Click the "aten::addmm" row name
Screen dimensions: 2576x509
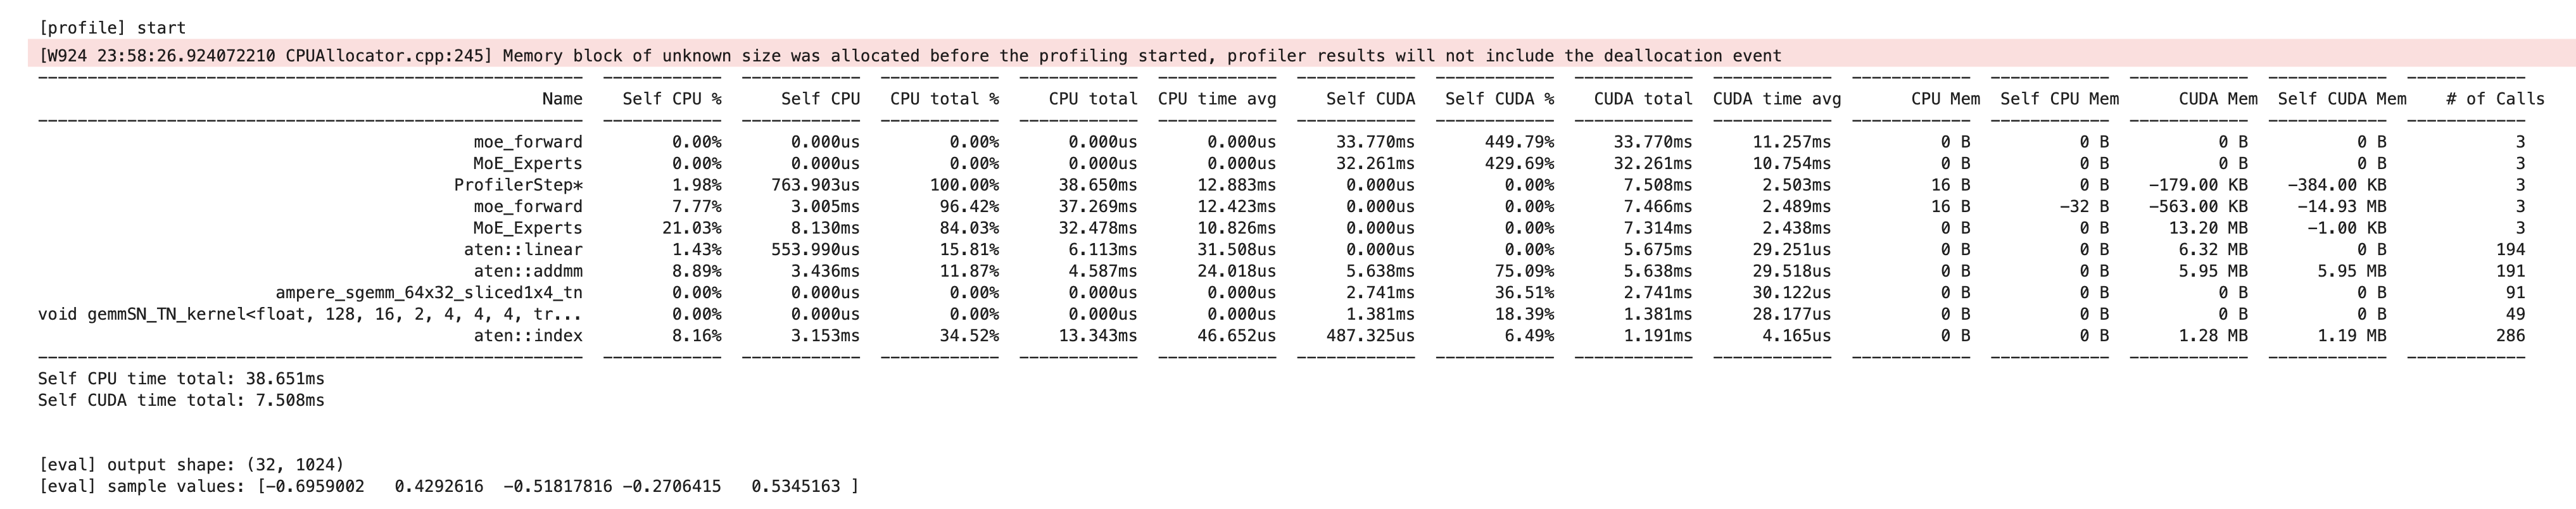pos(528,271)
